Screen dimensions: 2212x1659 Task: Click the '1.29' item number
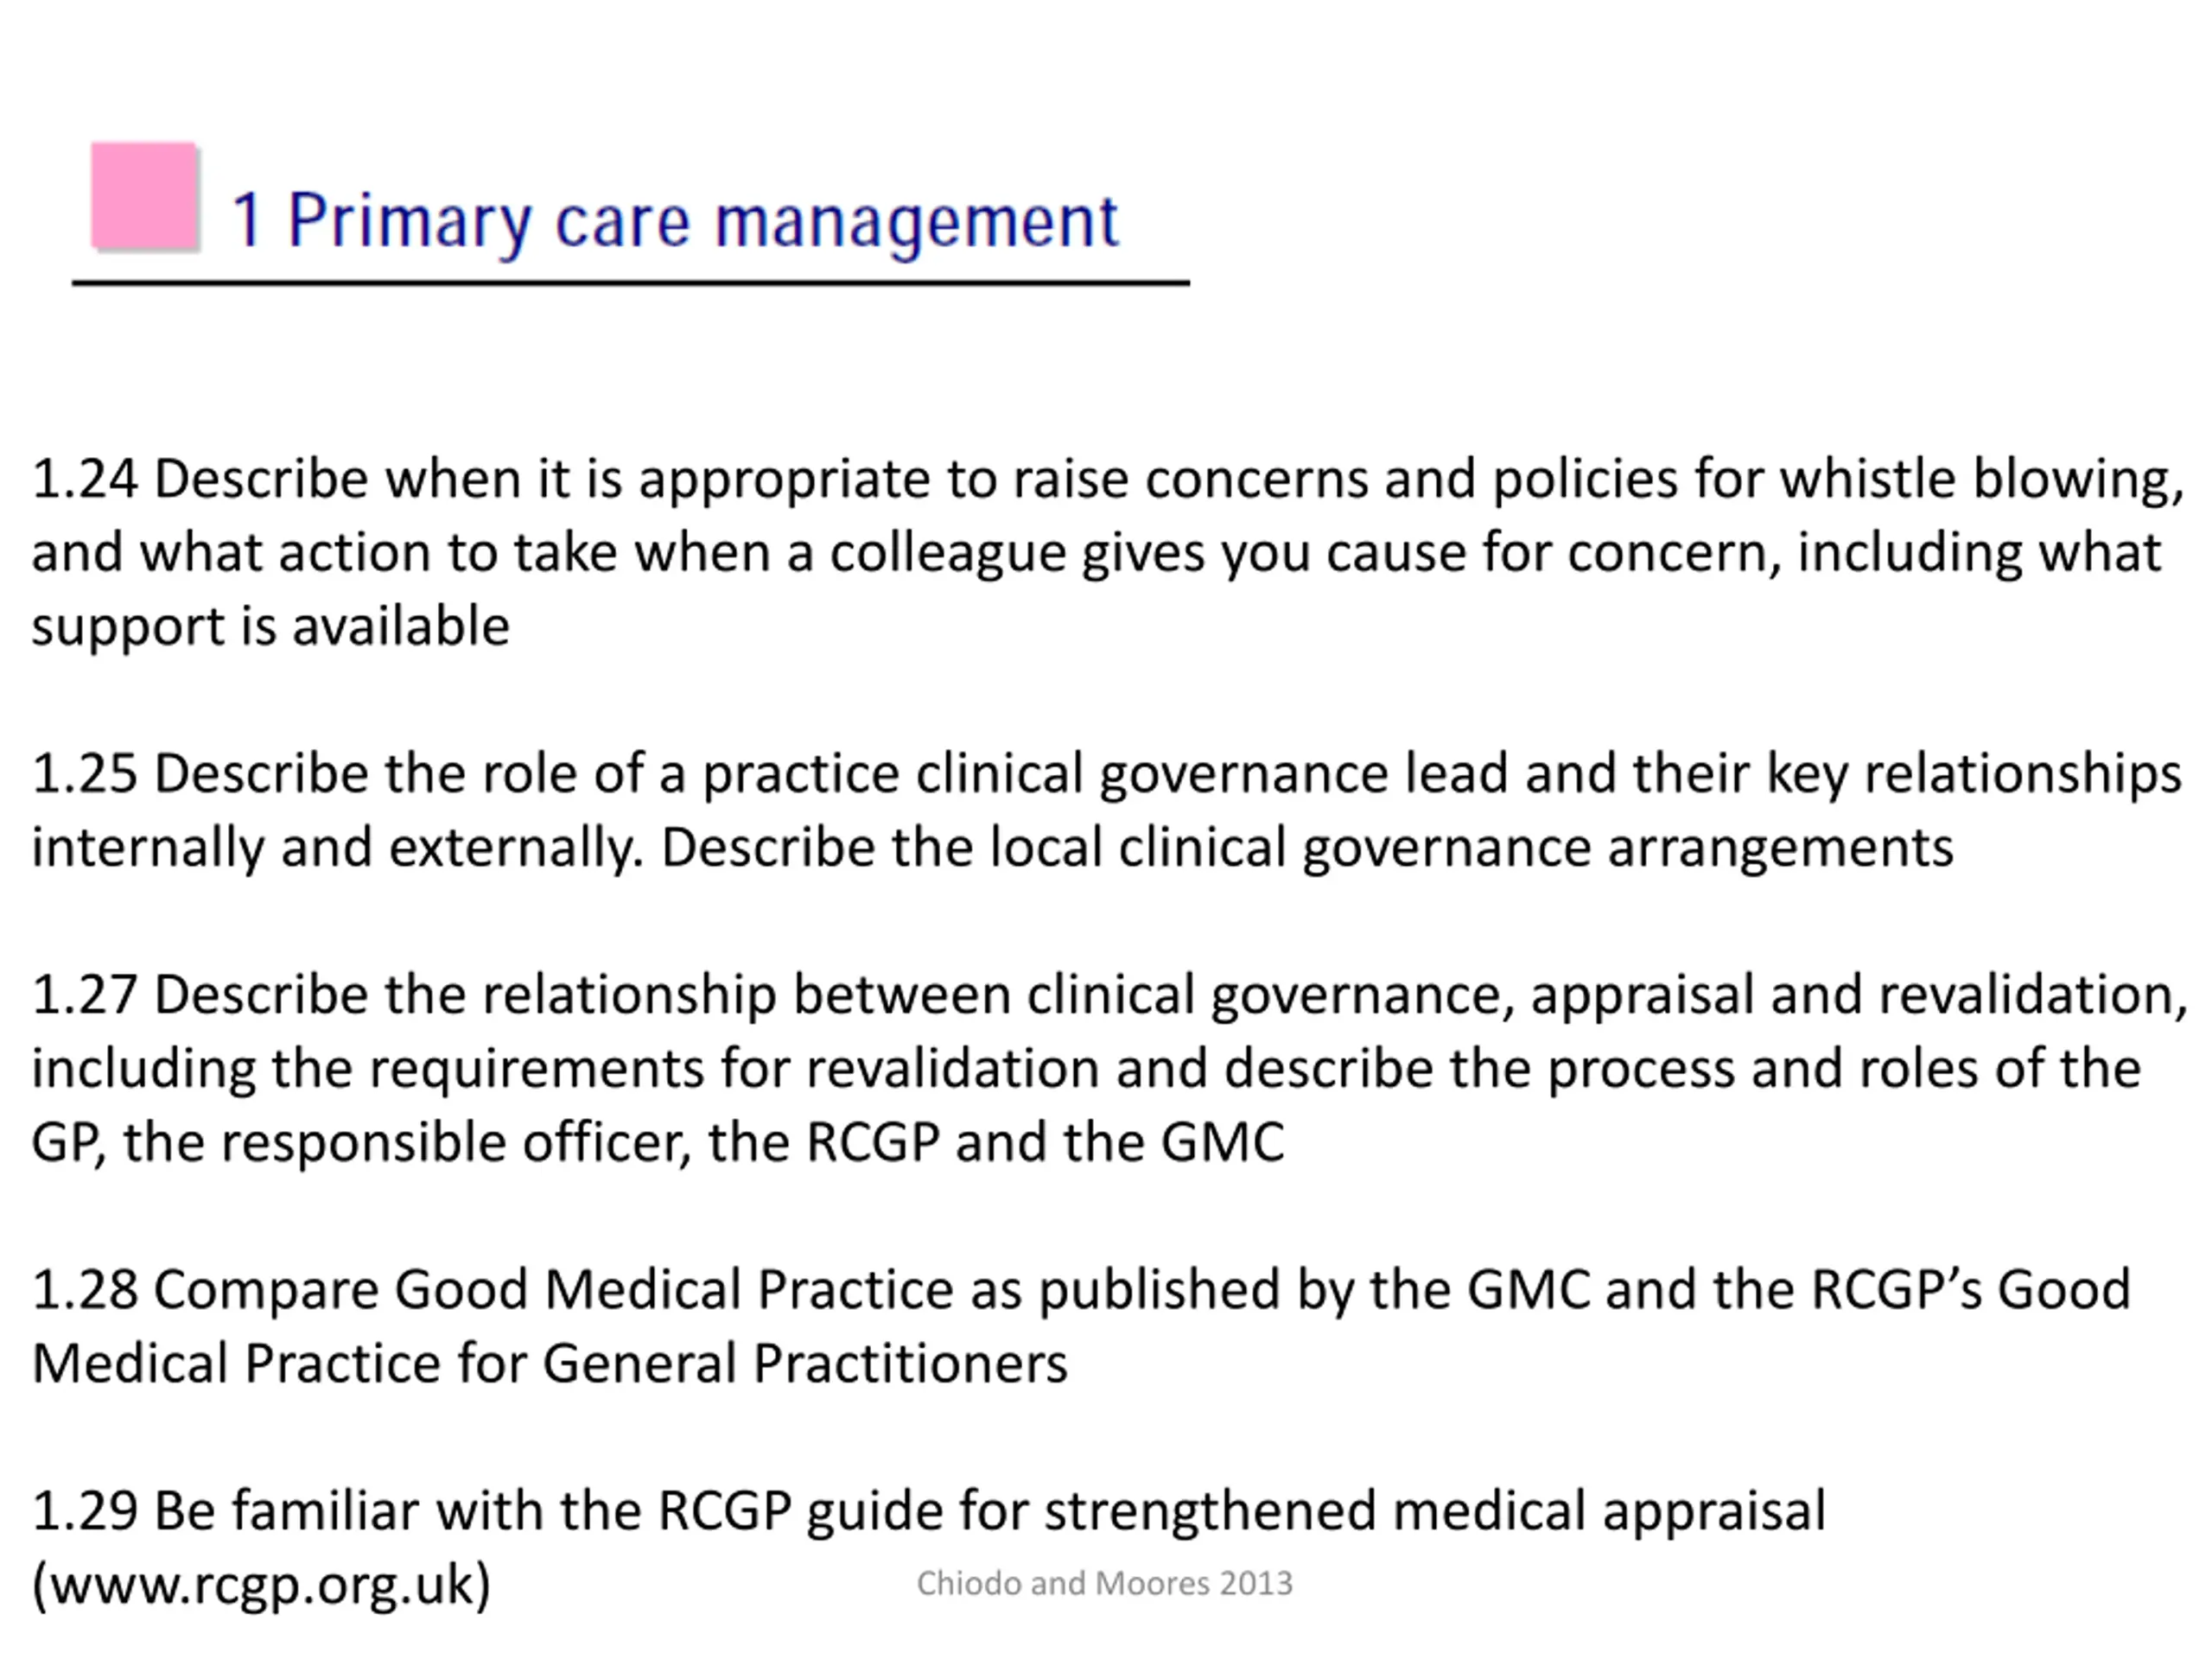(x=85, y=1511)
